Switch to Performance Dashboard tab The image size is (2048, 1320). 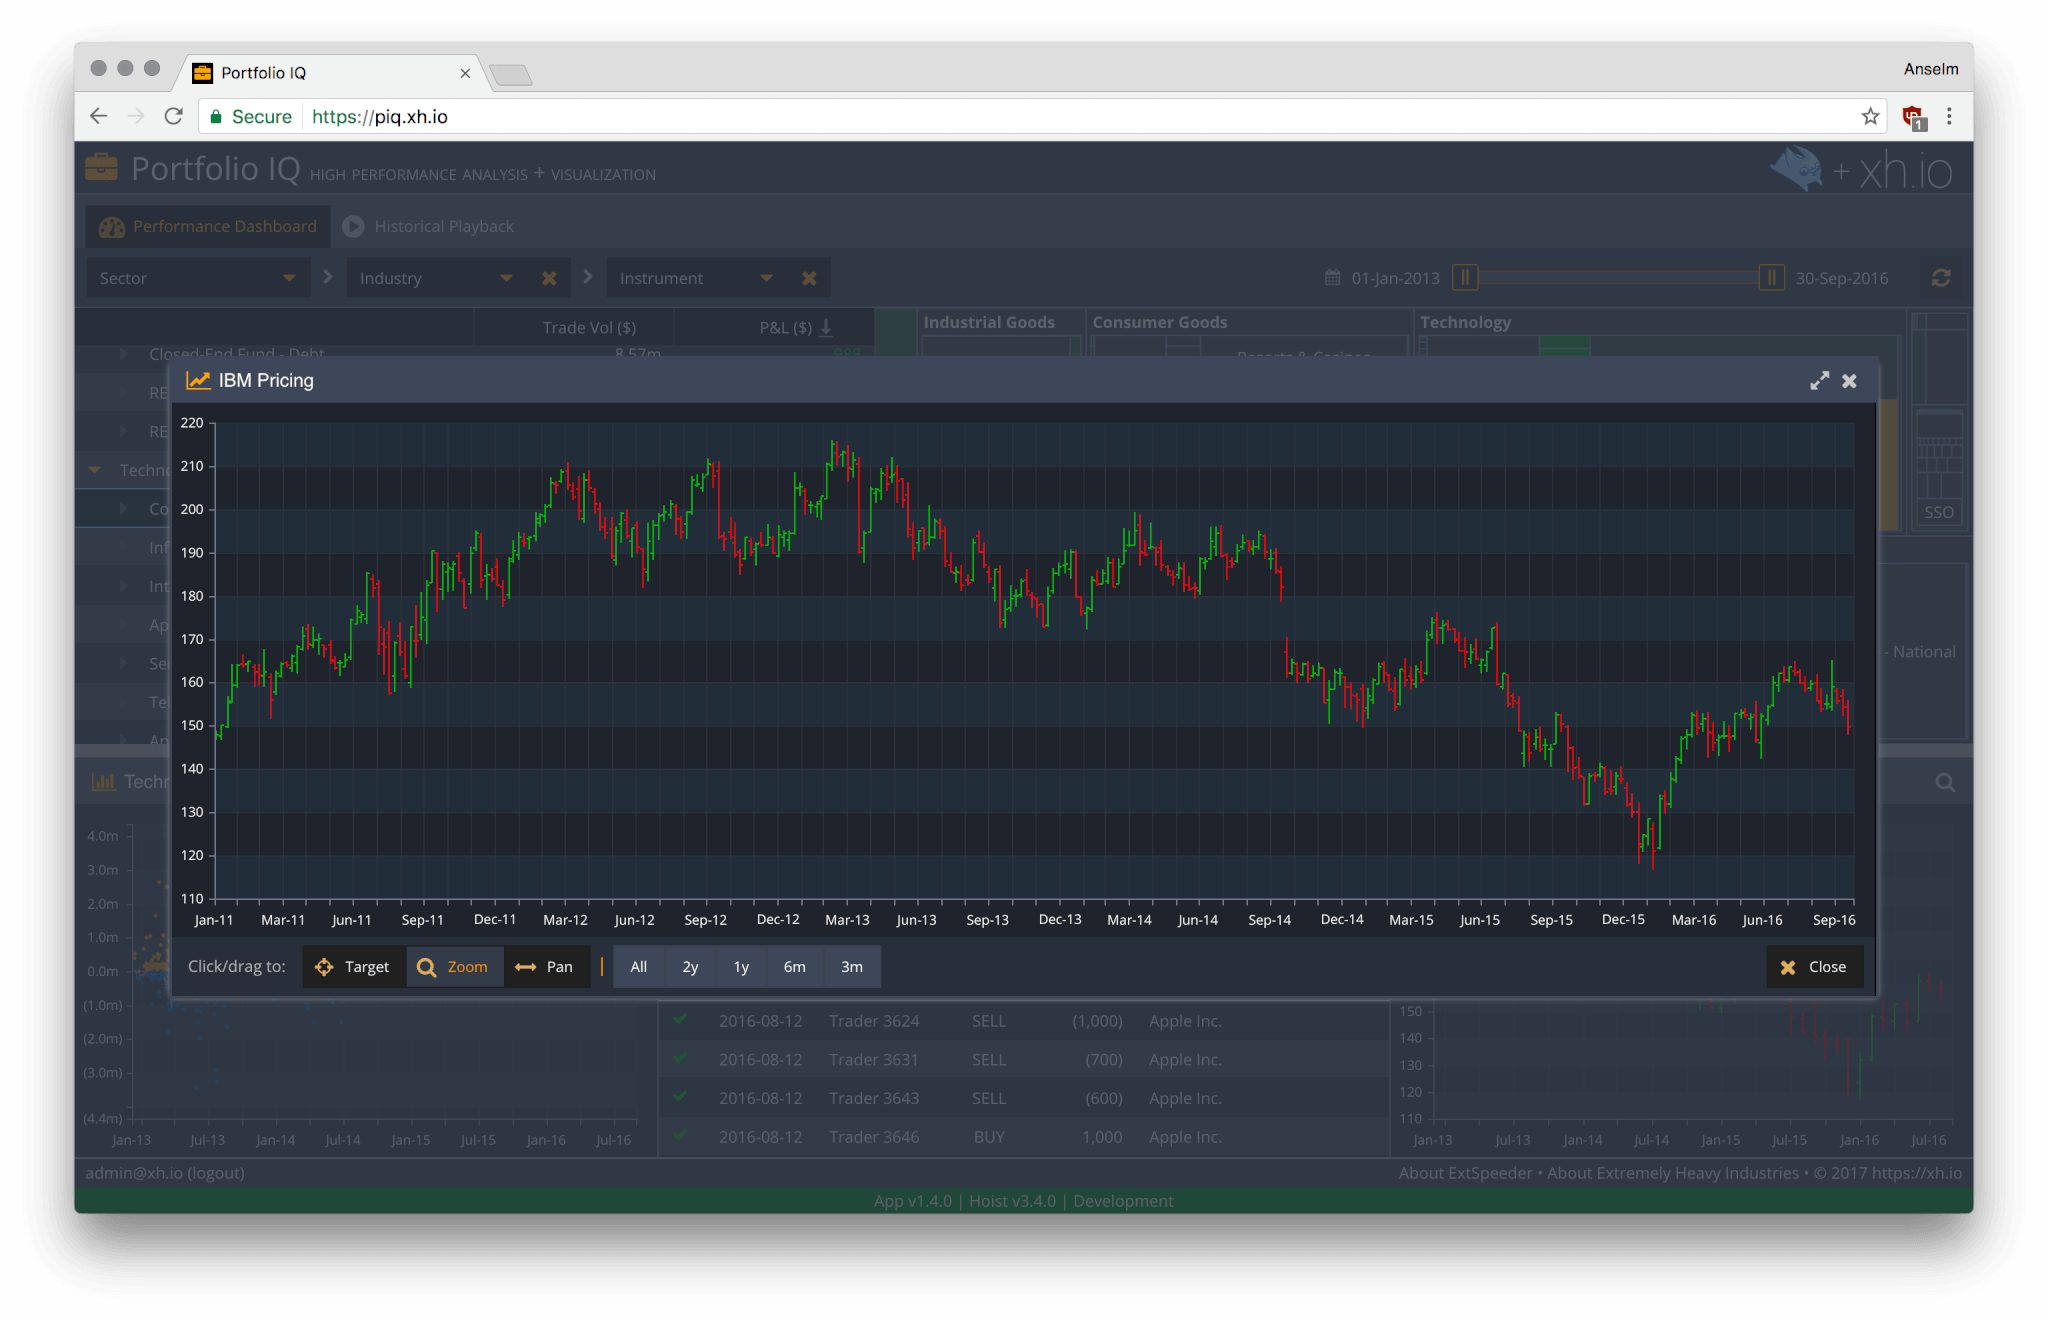pos(208,226)
